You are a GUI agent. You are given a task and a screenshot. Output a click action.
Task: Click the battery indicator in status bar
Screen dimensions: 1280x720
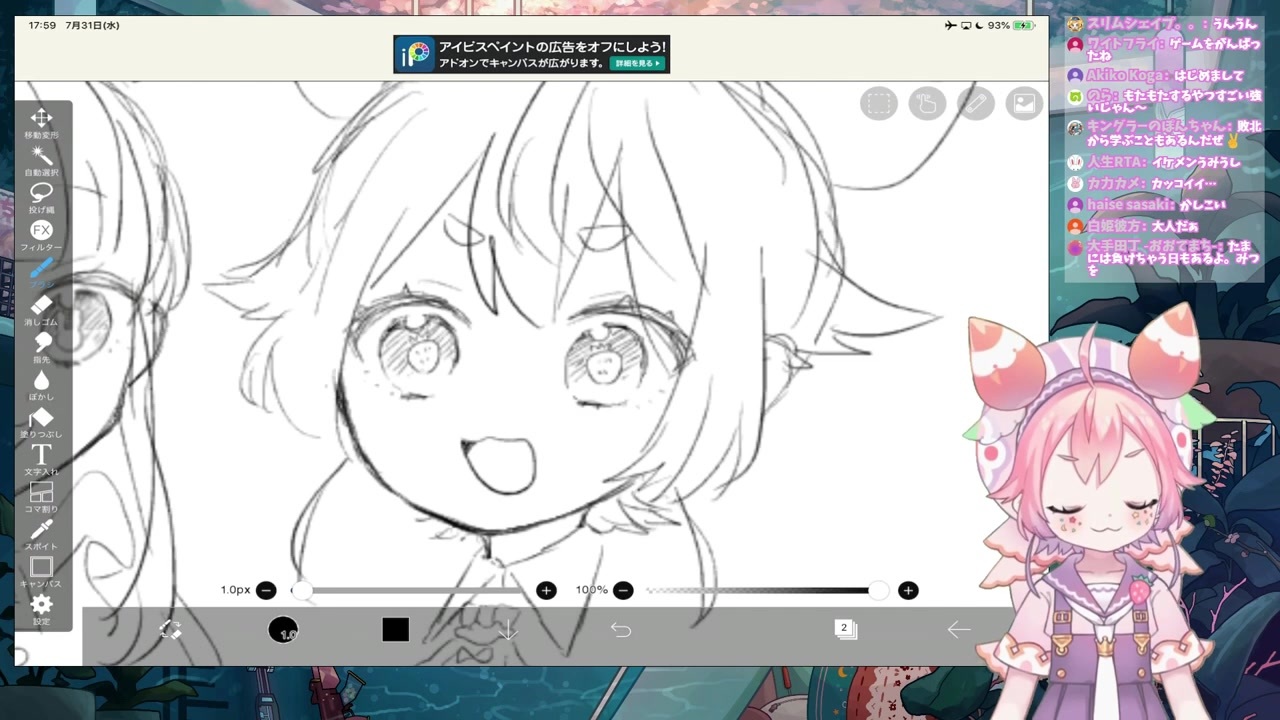1023,25
